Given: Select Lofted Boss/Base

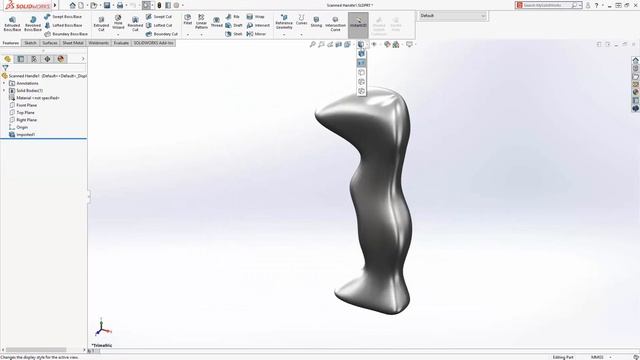Looking at the screenshot, I should click(63, 25).
